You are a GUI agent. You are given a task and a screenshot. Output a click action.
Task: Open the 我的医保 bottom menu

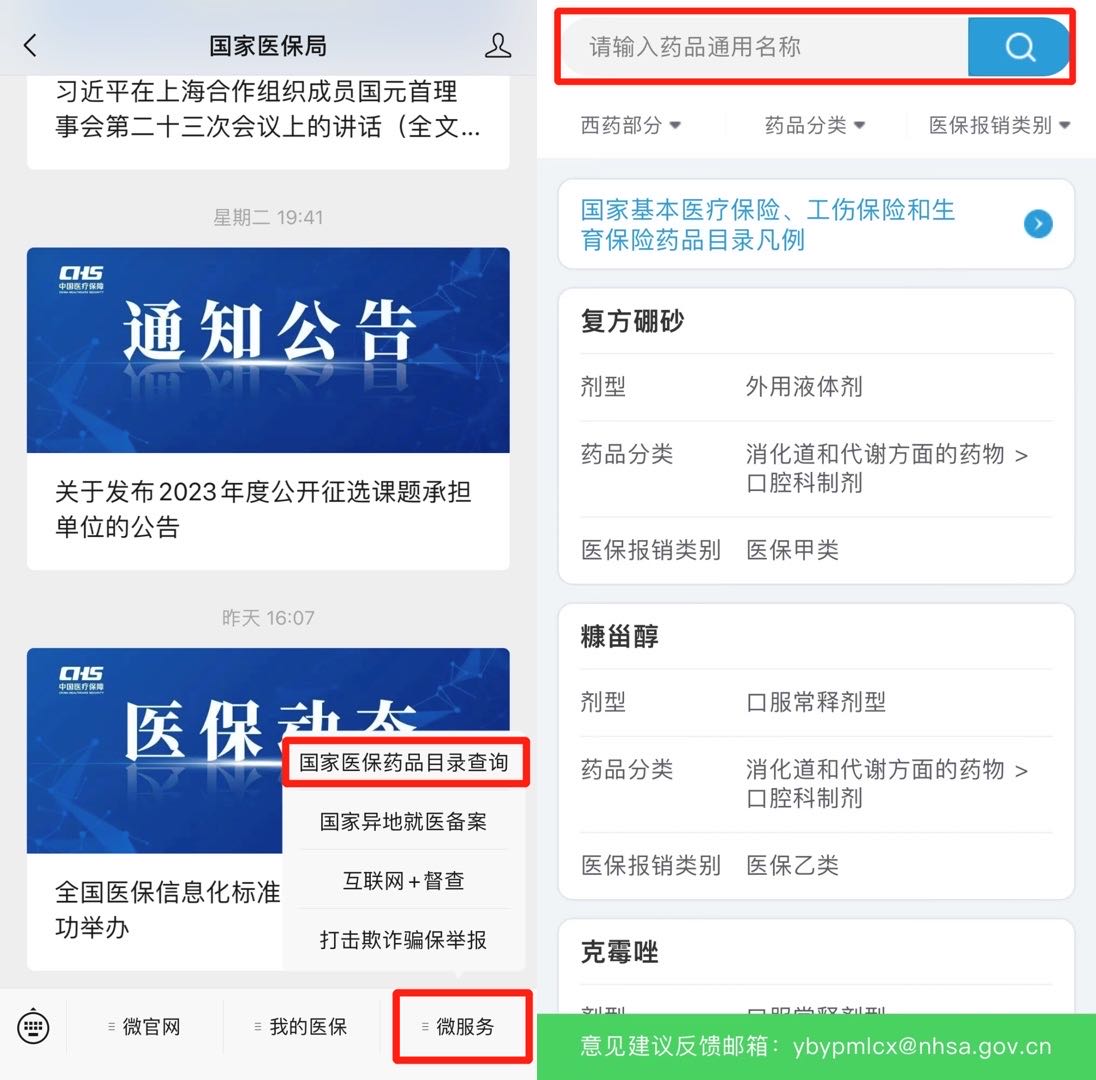click(x=301, y=1027)
